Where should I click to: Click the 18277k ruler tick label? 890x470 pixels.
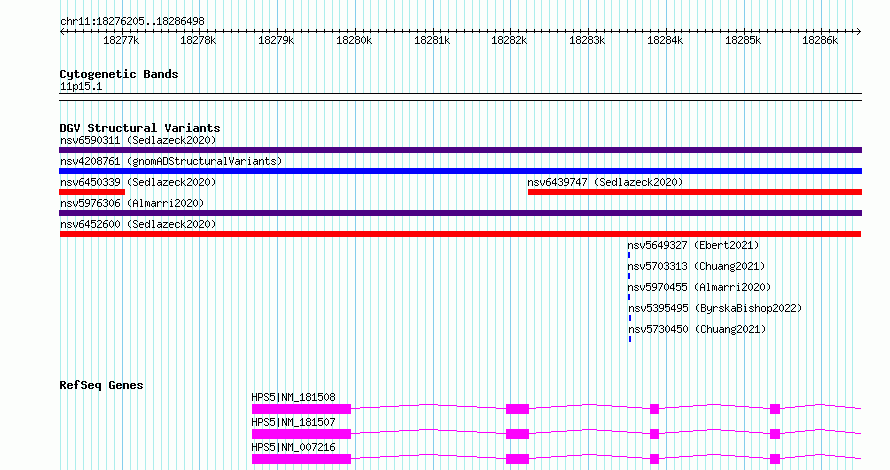pyautogui.click(x=121, y=40)
